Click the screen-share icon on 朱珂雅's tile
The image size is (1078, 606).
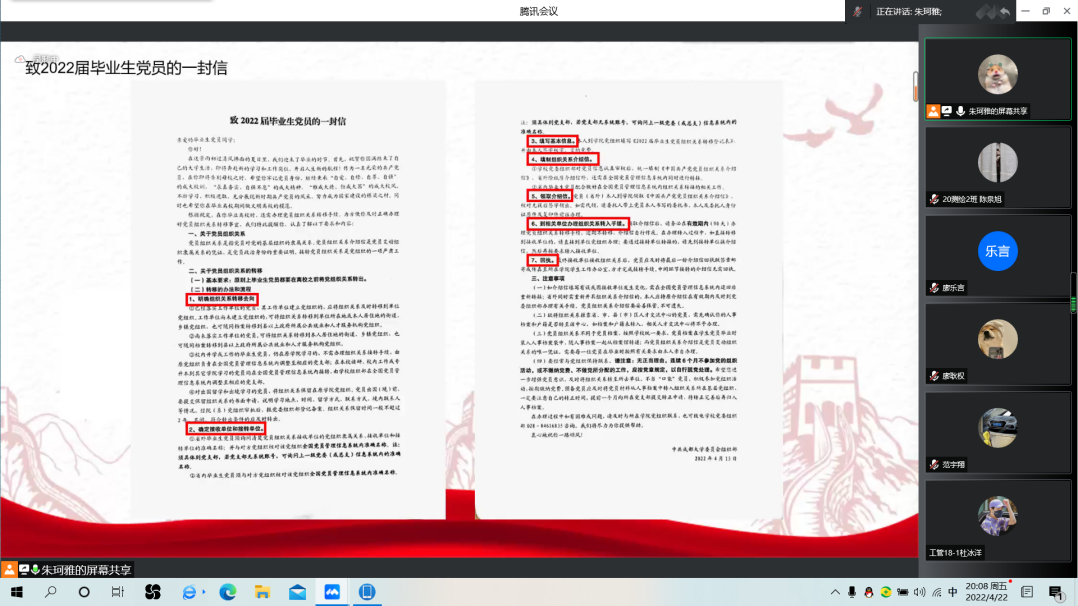[x=946, y=111]
